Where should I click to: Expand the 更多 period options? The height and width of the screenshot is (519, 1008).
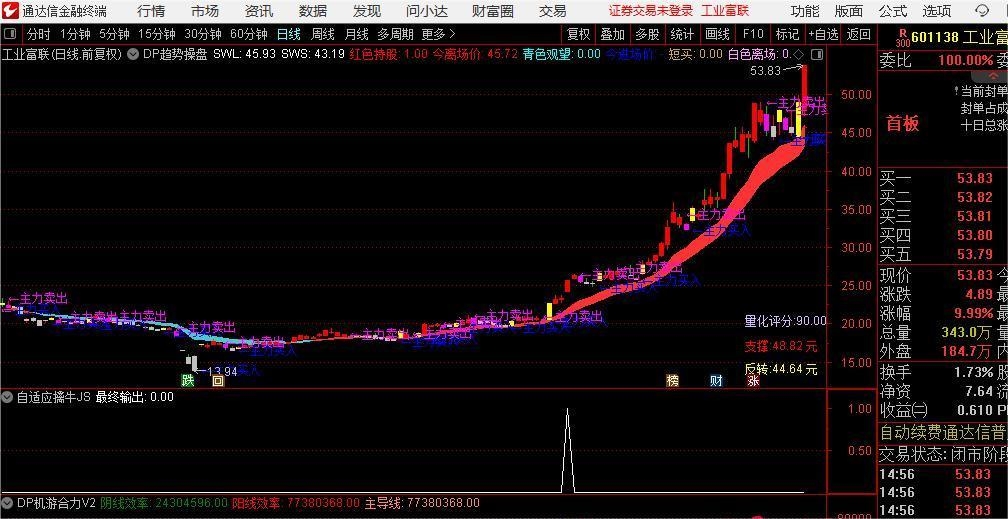tap(438, 34)
